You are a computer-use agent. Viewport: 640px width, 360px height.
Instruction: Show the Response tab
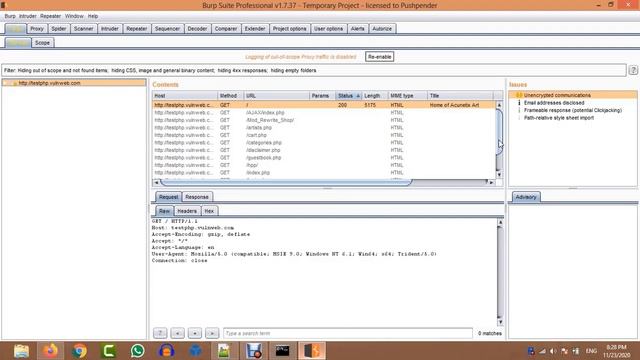[197, 197]
